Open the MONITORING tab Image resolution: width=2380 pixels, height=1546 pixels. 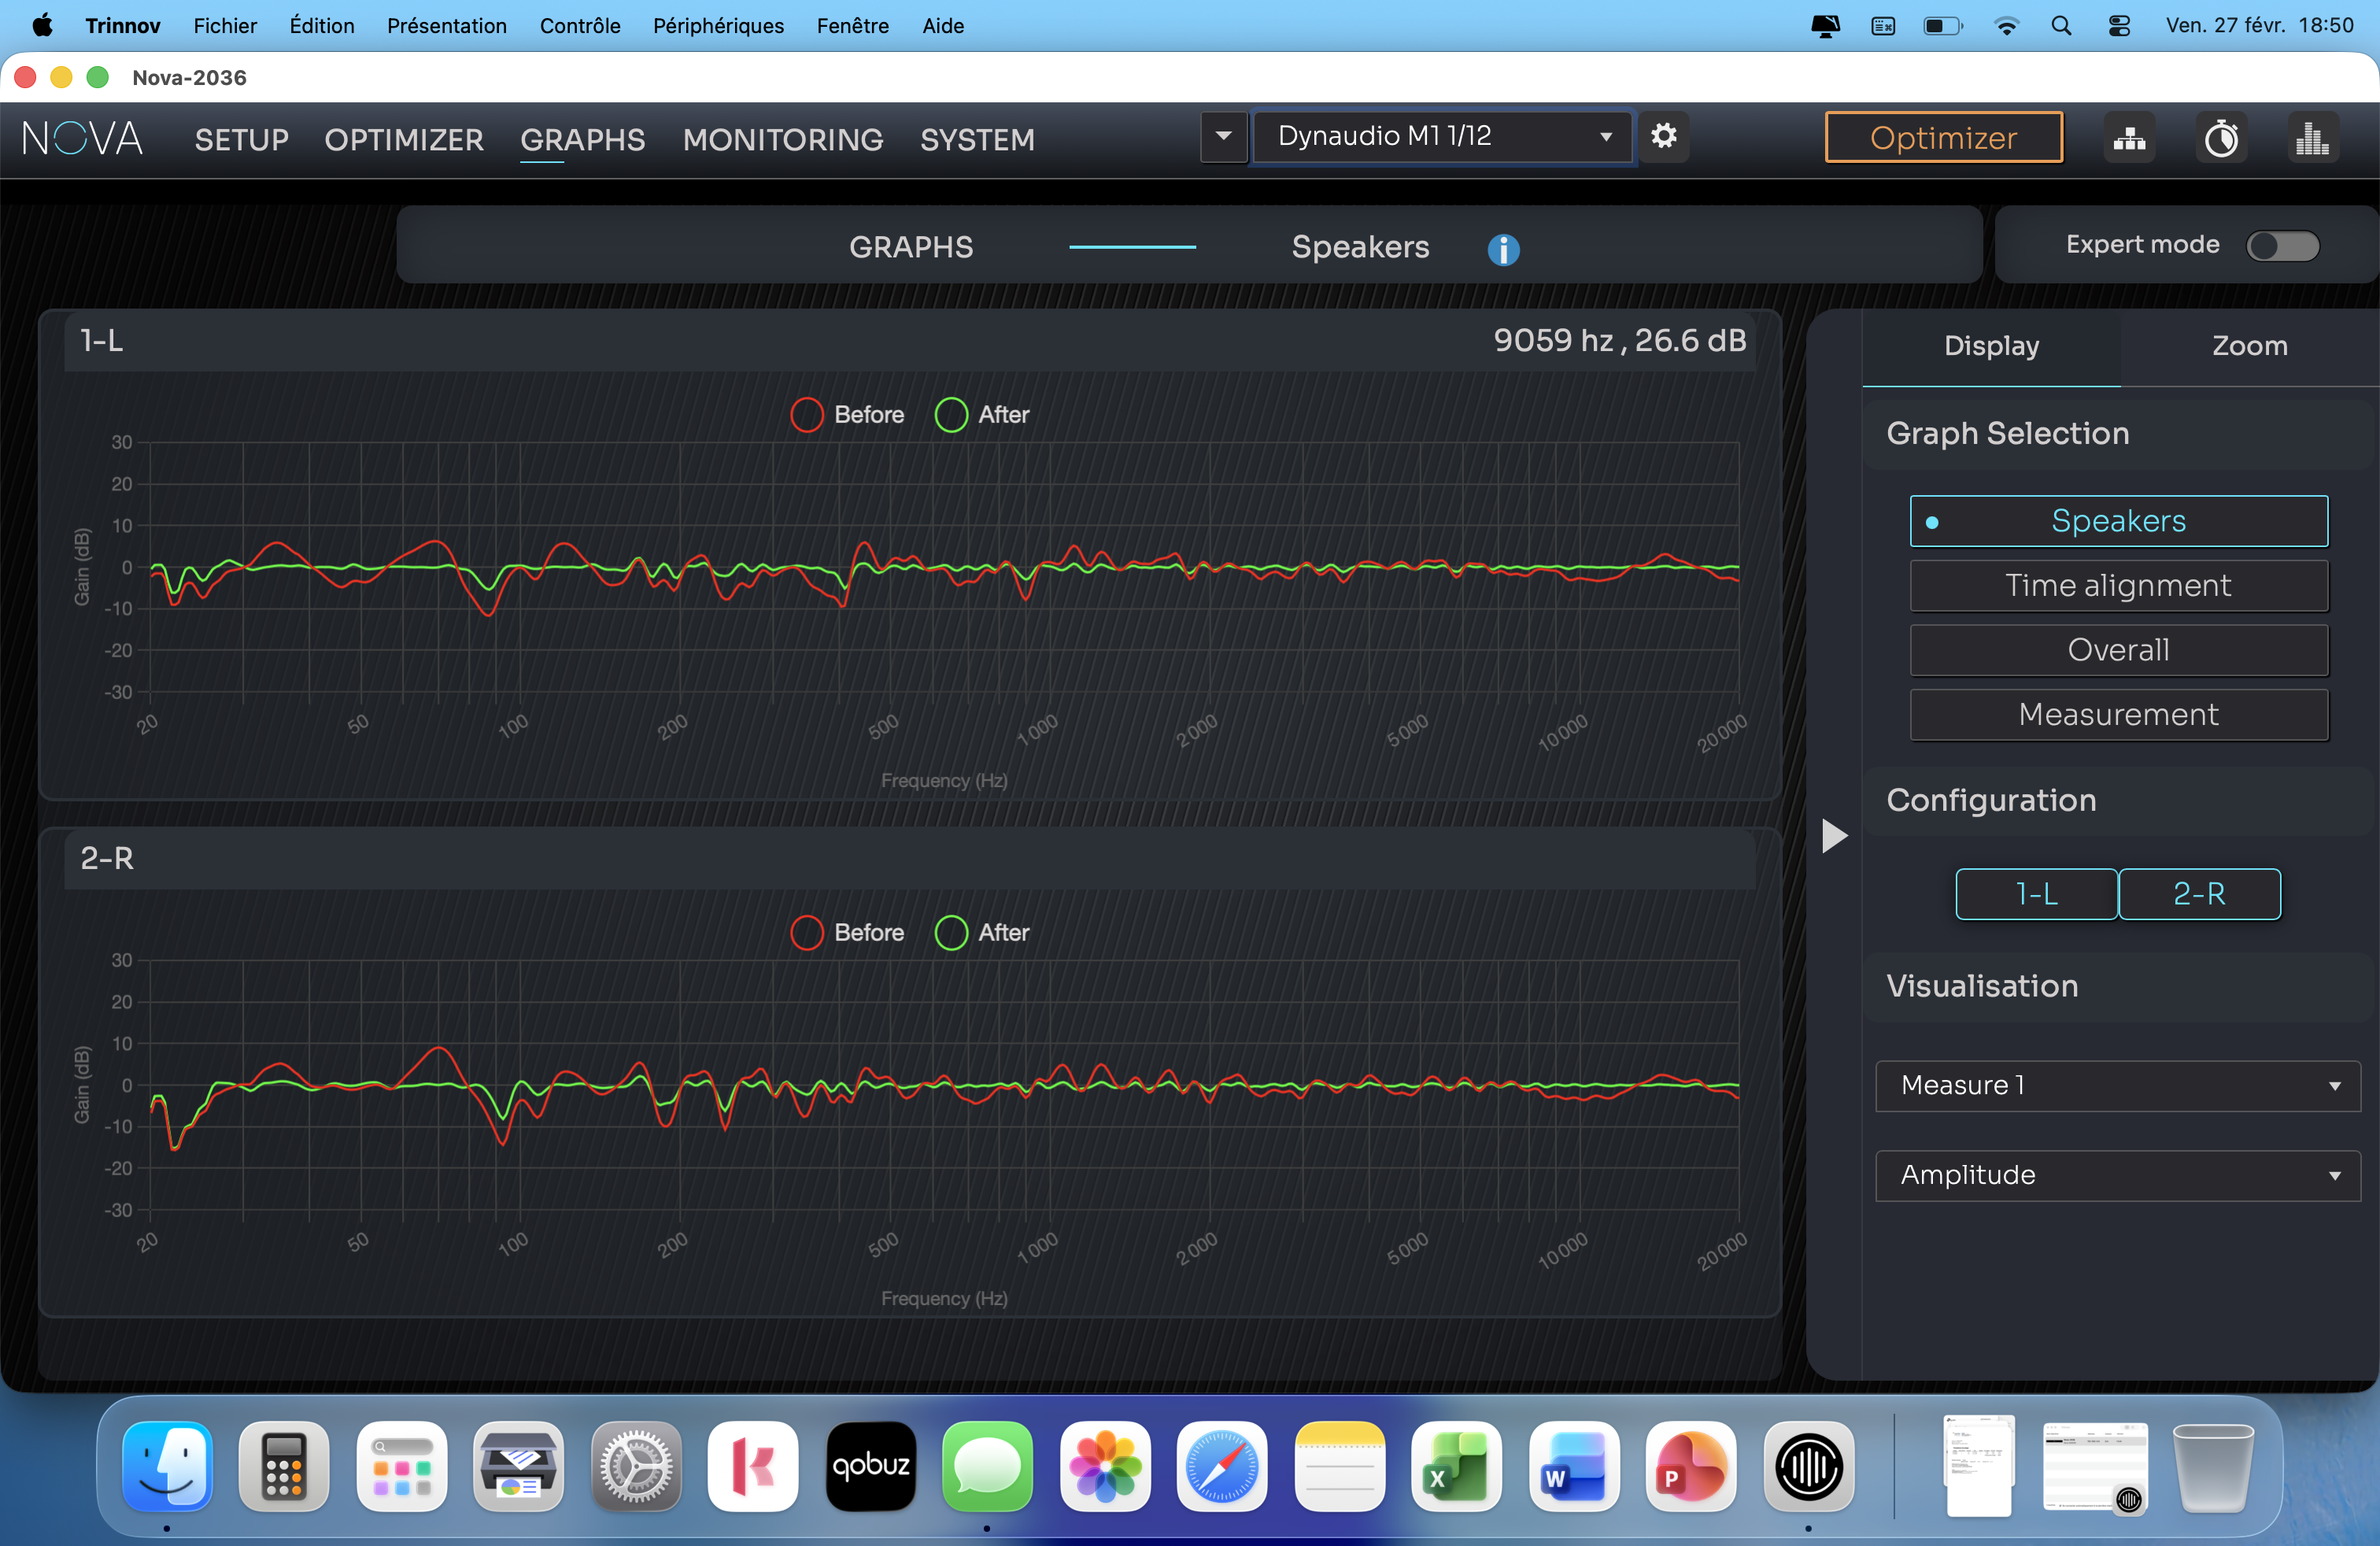click(782, 140)
